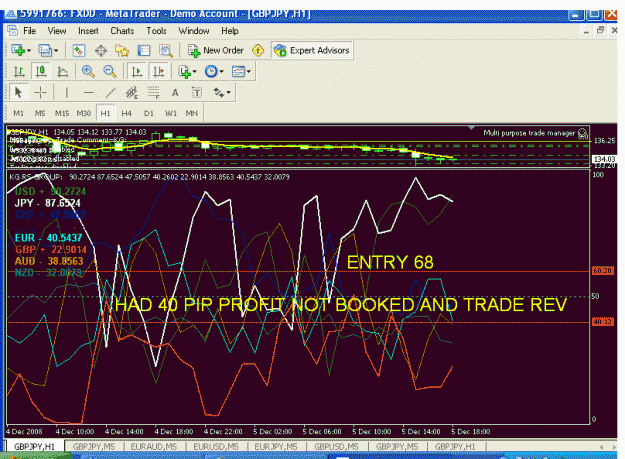Open the Strategy Tester icon
The height and width of the screenshot is (459, 625).
pos(166,51)
